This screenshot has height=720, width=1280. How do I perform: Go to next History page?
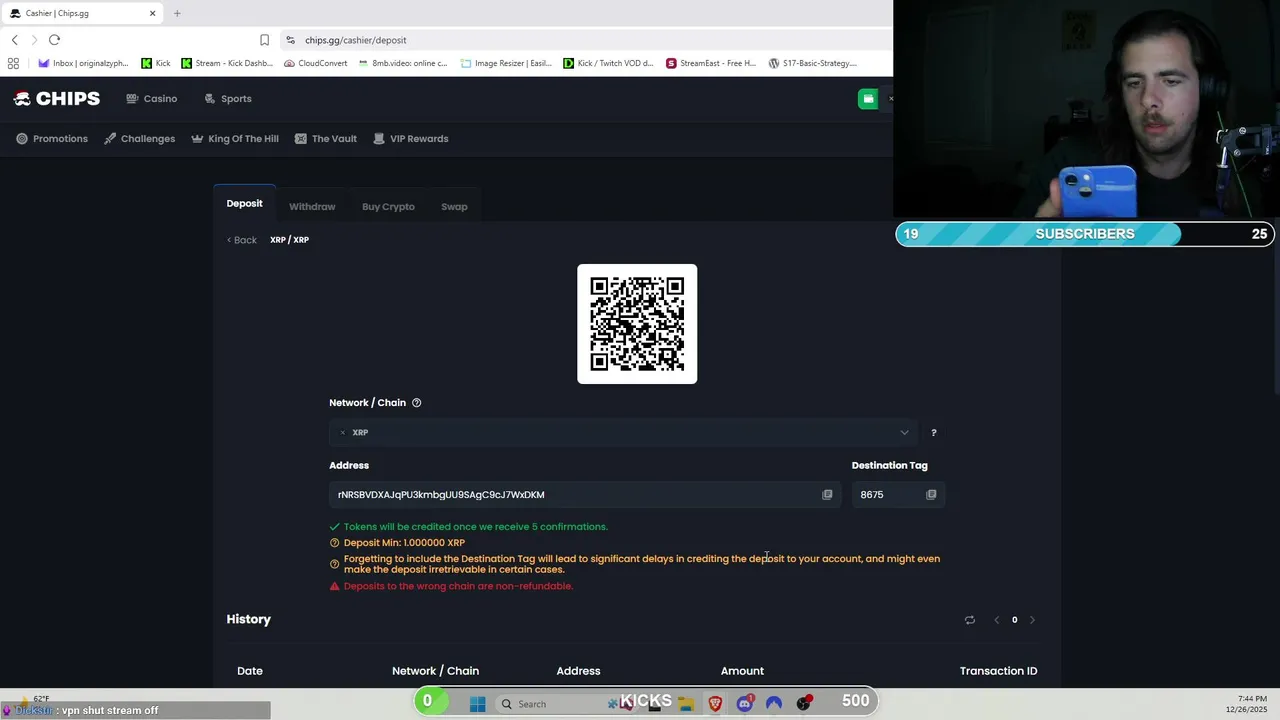1032,620
